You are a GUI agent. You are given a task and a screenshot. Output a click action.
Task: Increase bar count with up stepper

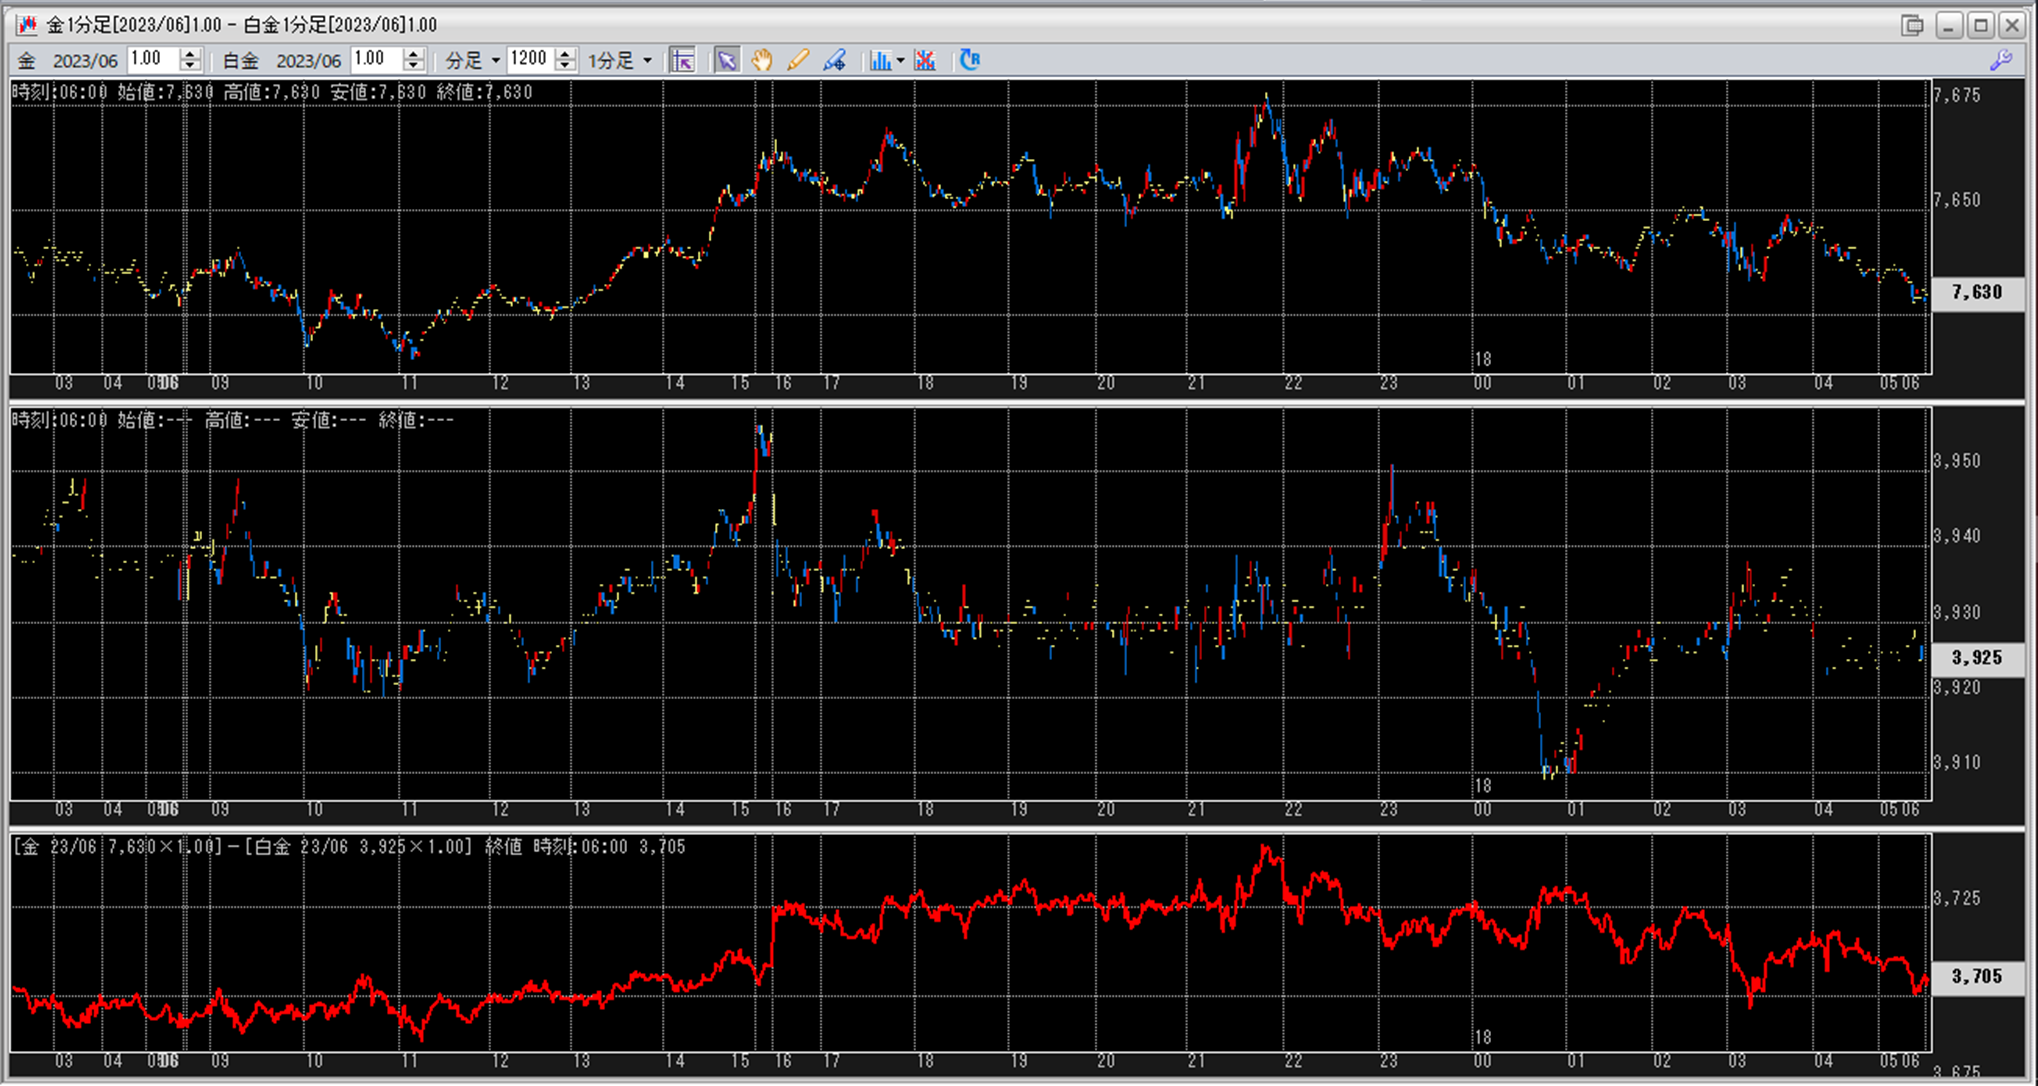pyautogui.click(x=565, y=54)
